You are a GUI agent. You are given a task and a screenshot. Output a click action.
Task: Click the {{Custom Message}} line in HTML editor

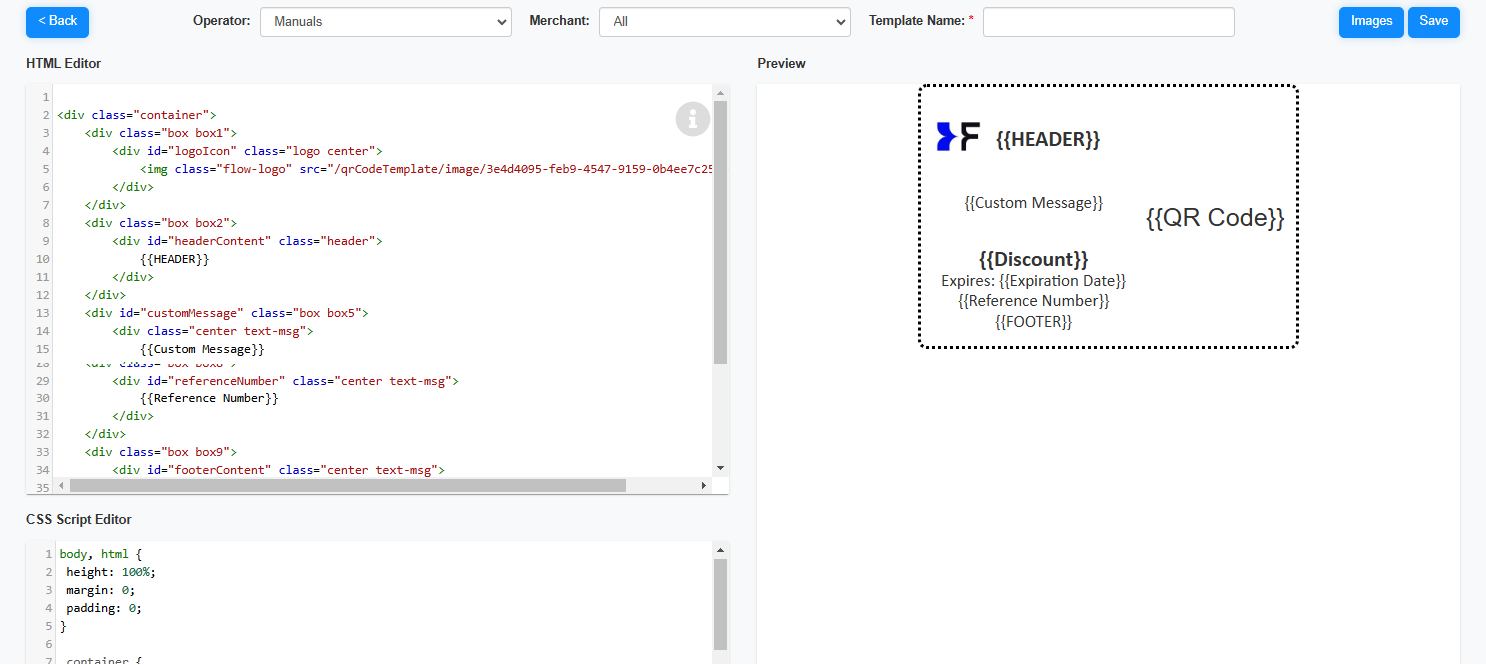pyautogui.click(x=203, y=349)
